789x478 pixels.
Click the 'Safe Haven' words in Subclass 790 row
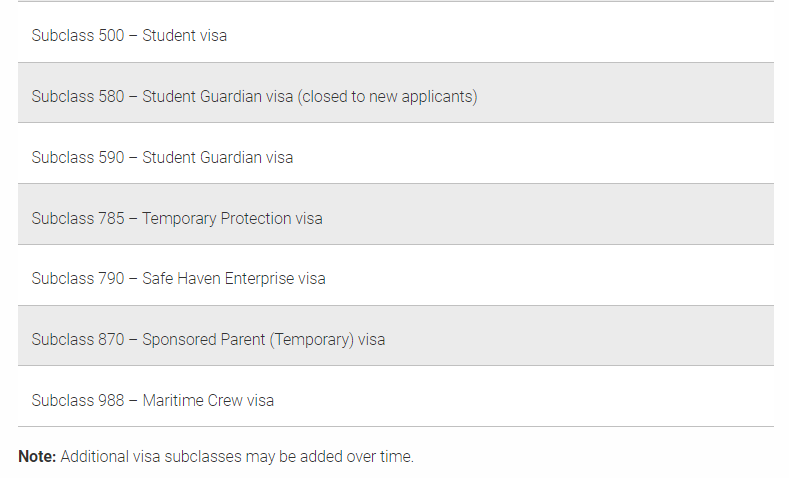pyautogui.click(x=181, y=279)
